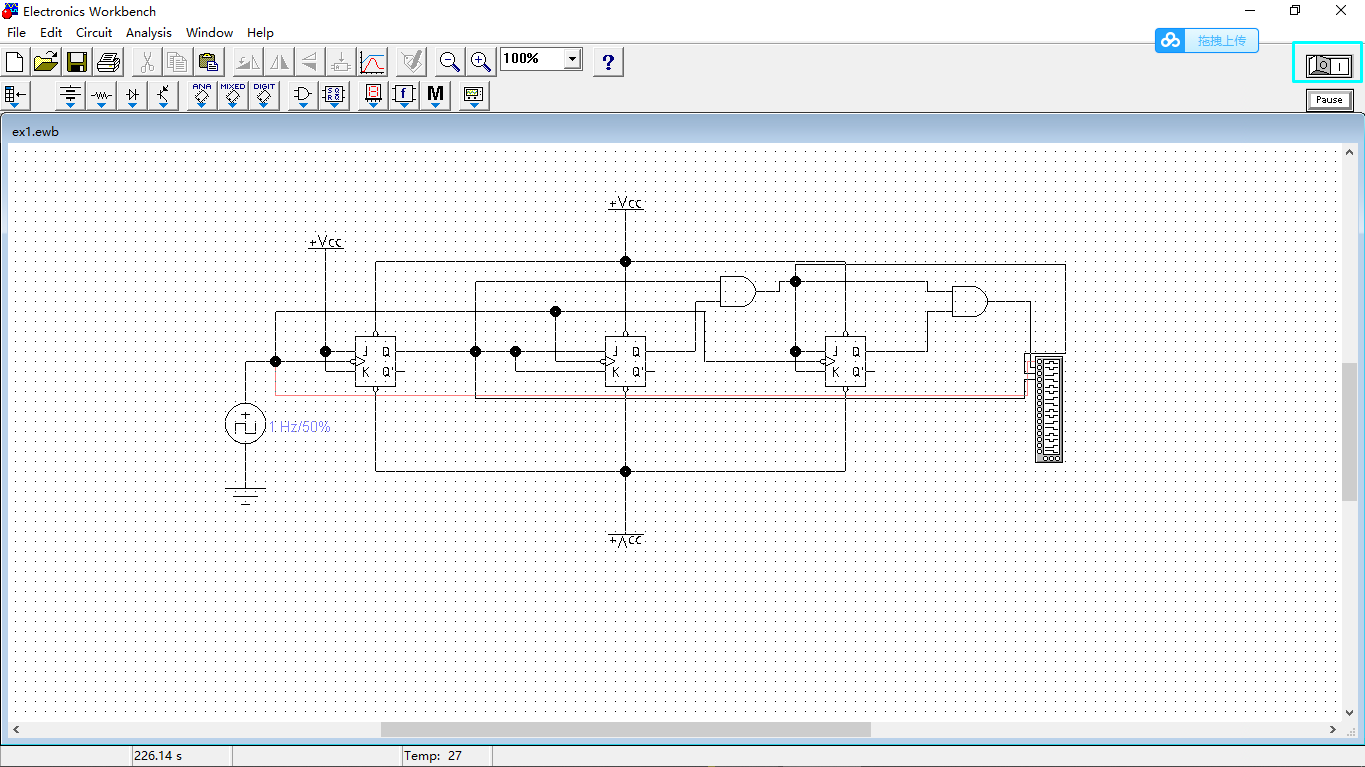Open the Logic Gates parts bin
Image resolution: width=1365 pixels, height=767 pixels.
[301, 95]
